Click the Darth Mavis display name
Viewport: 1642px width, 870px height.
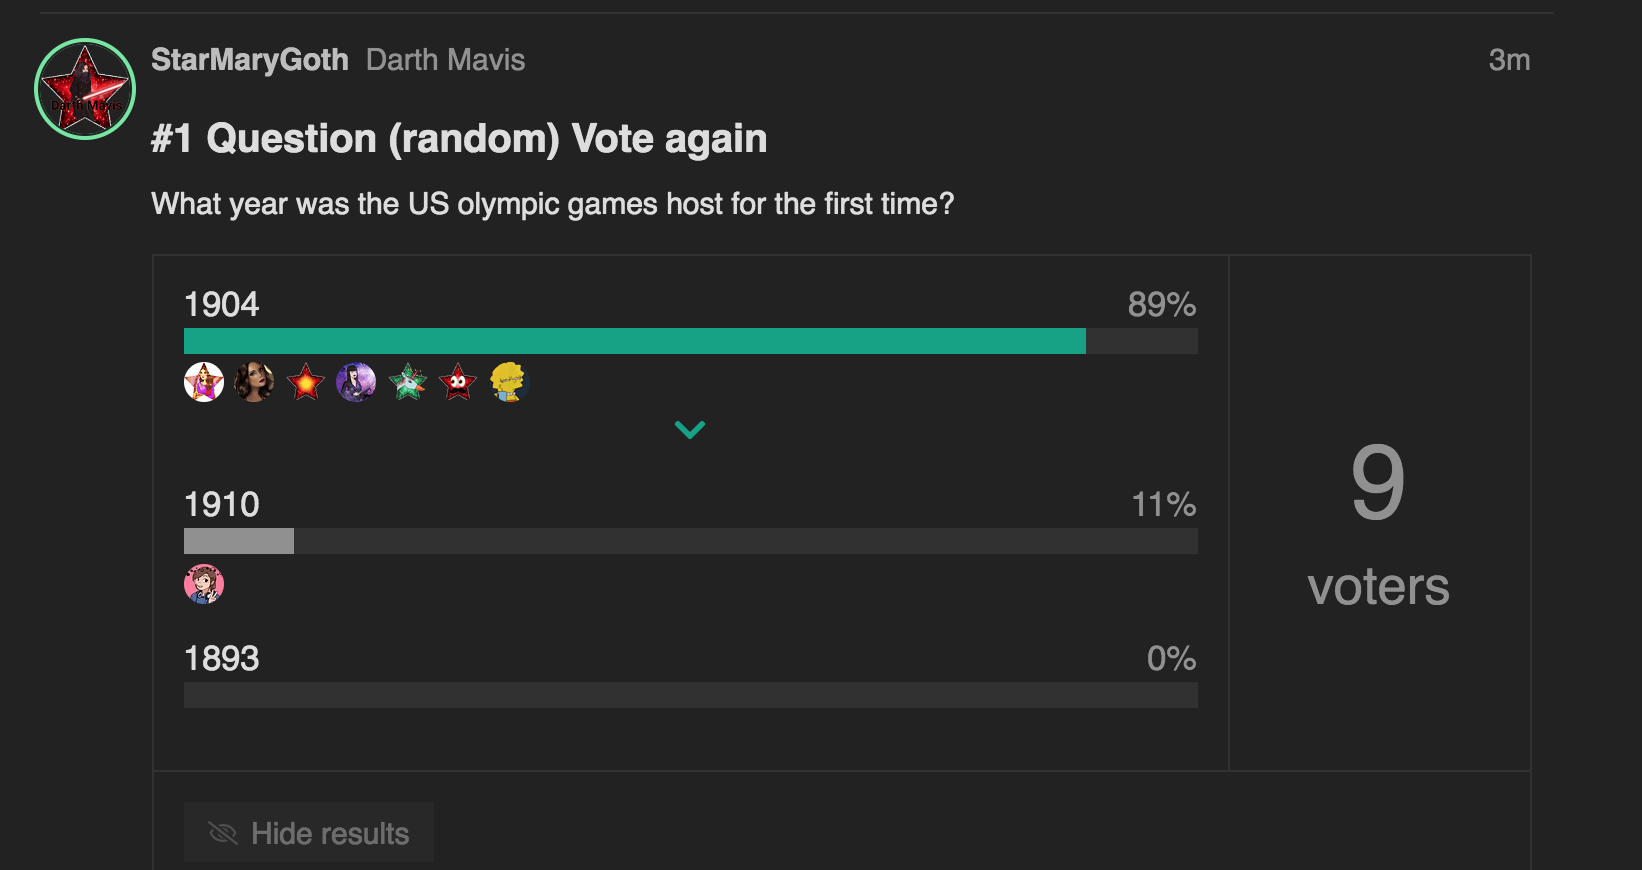445,60
